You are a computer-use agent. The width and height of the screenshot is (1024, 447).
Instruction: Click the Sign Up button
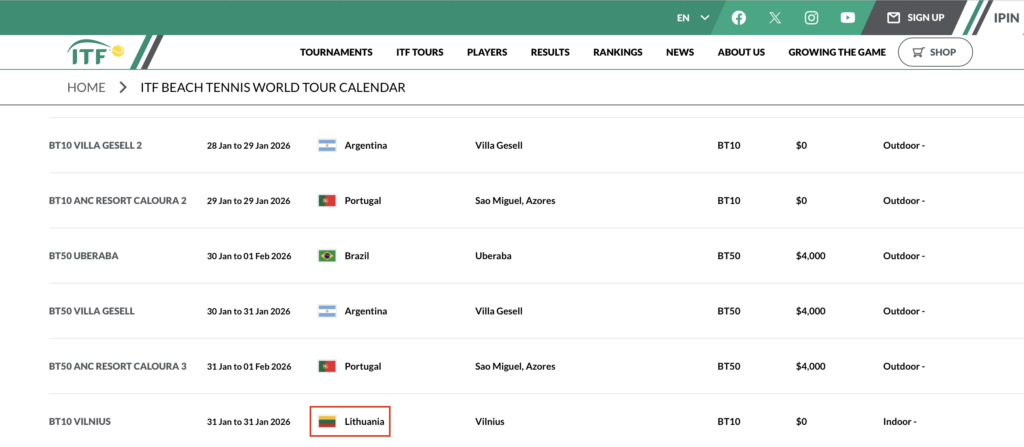click(x=915, y=17)
